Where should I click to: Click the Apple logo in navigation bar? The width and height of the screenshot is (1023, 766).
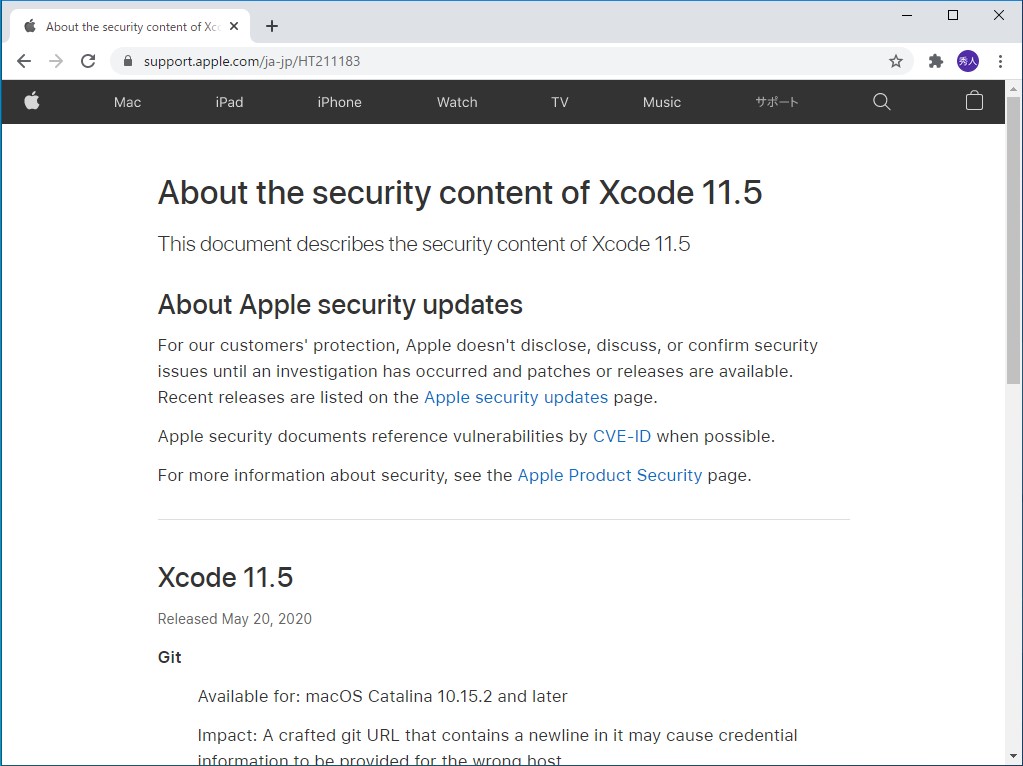click(33, 101)
